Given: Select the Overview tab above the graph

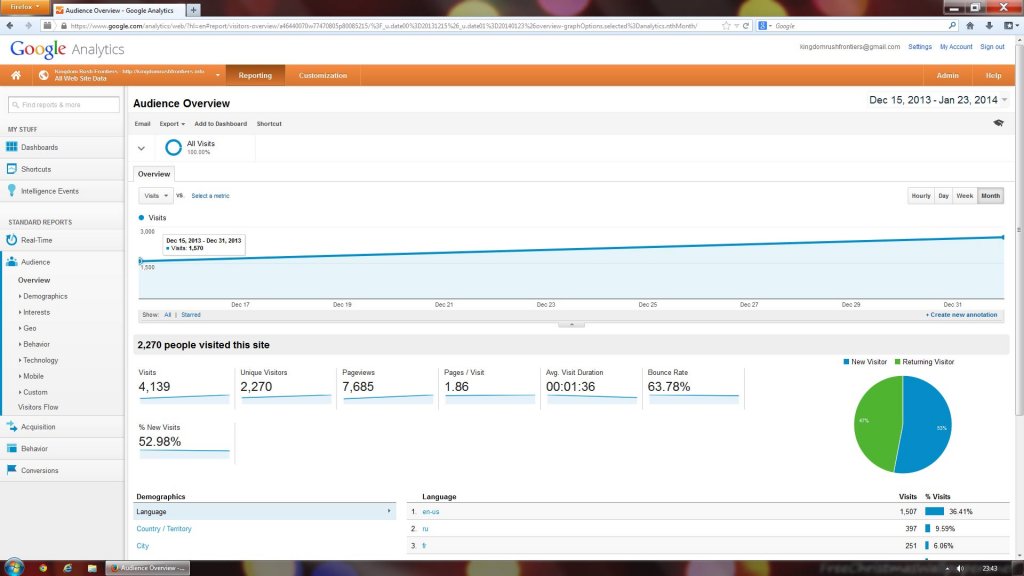Looking at the screenshot, I should coord(154,174).
